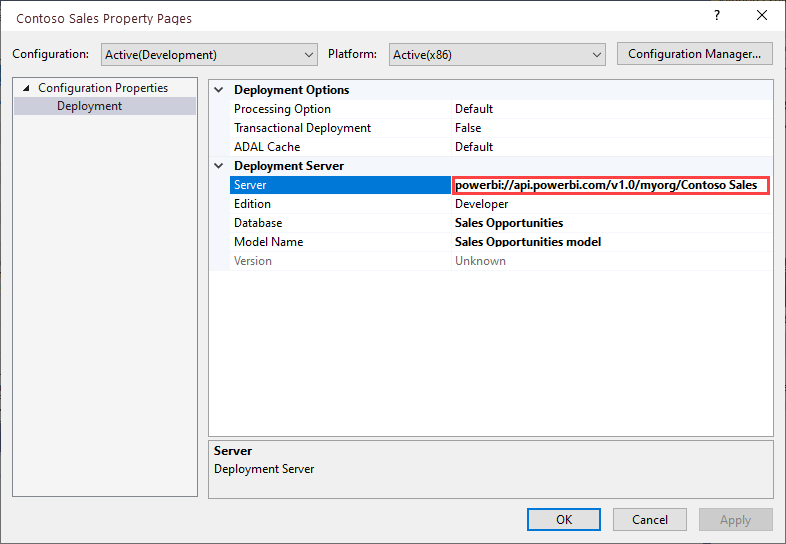Open Configuration Manager
The height and width of the screenshot is (544, 786).
coord(695,54)
